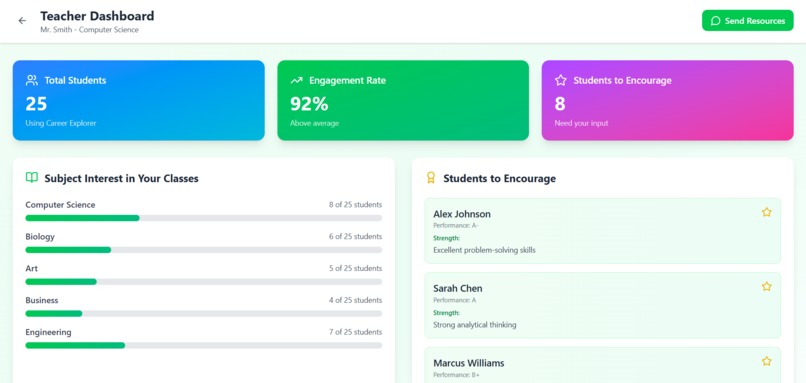Click the Total Students people icon
This screenshot has height=383, width=806.
click(x=32, y=80)
